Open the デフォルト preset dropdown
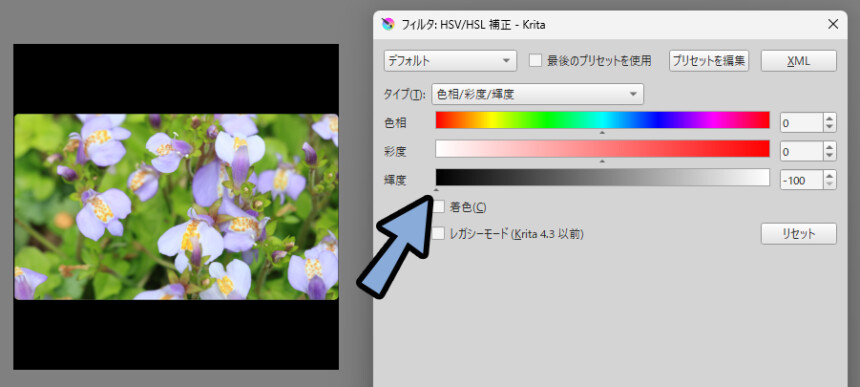Viewport: 860px width, 387px height. [450, 61]
